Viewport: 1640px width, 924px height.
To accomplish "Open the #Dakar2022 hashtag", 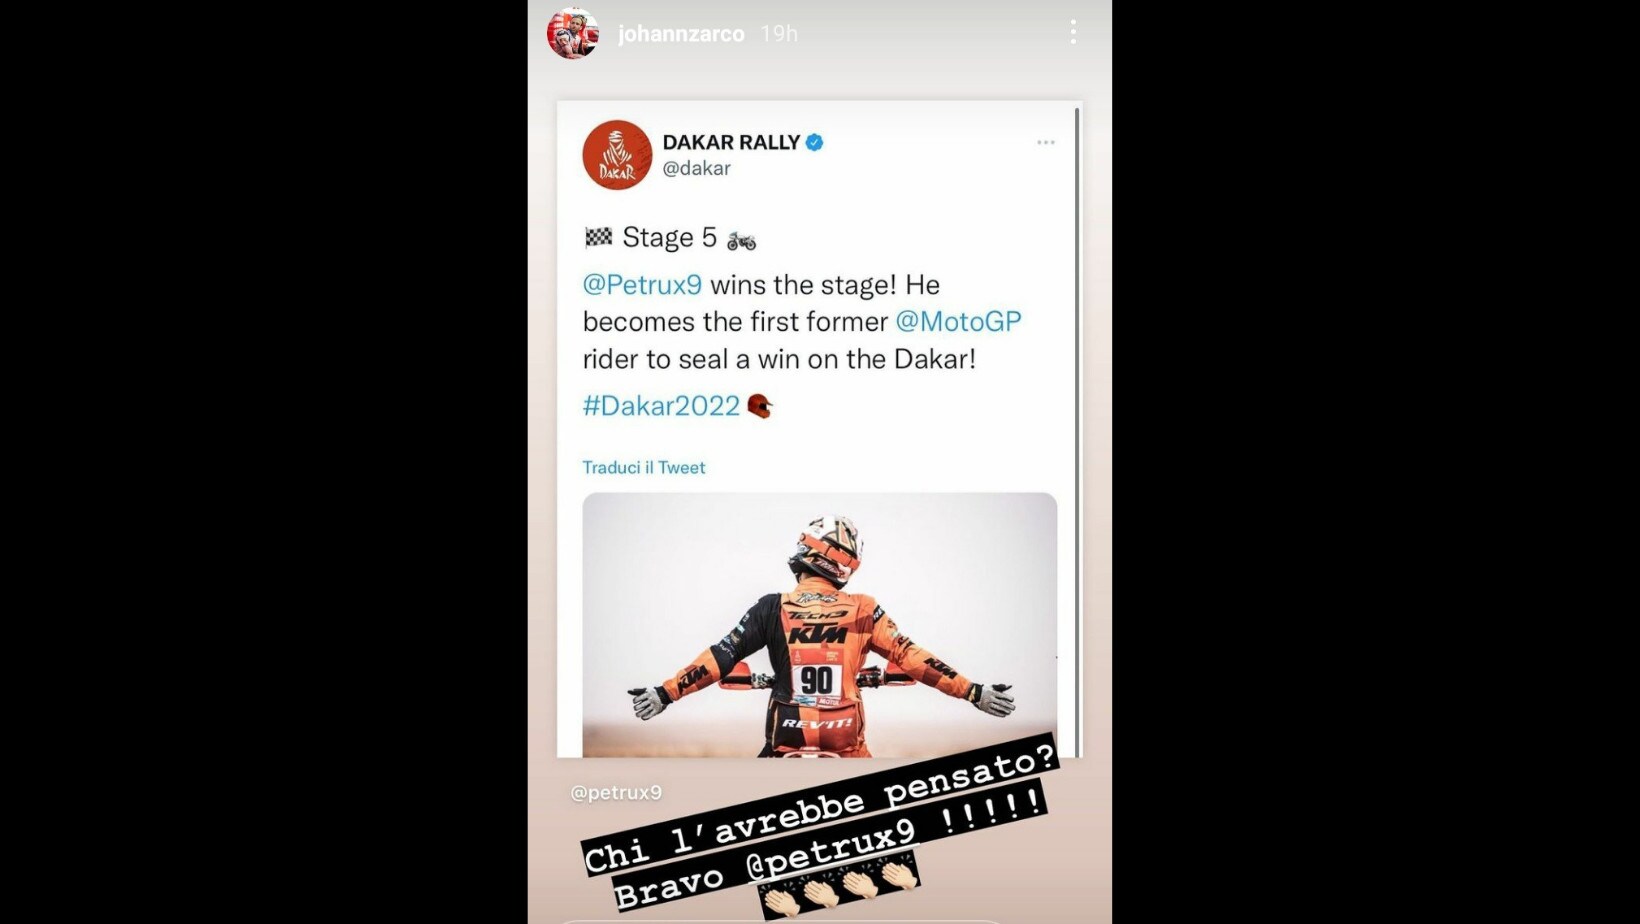I will pyautogui.click(x=661, y=405).
